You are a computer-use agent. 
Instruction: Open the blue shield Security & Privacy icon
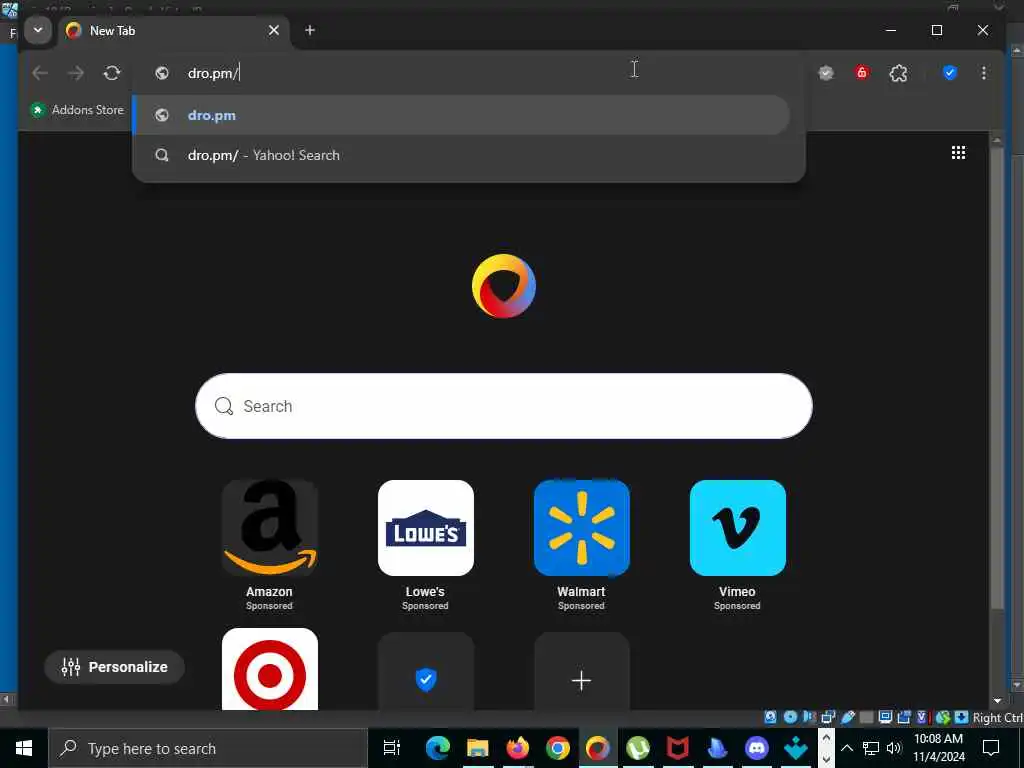point(950,73)
